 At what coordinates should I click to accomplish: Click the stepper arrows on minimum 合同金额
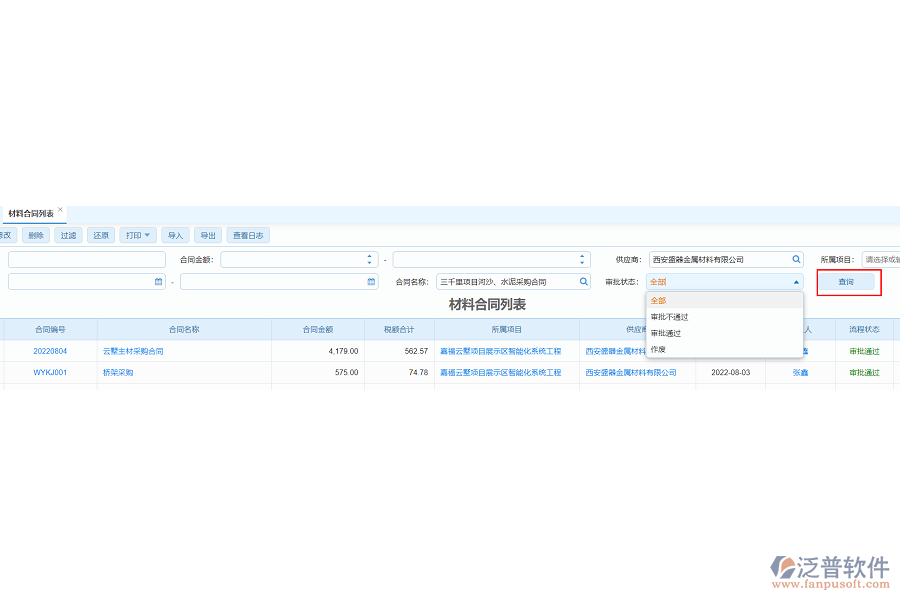click(x=371, y=259)
